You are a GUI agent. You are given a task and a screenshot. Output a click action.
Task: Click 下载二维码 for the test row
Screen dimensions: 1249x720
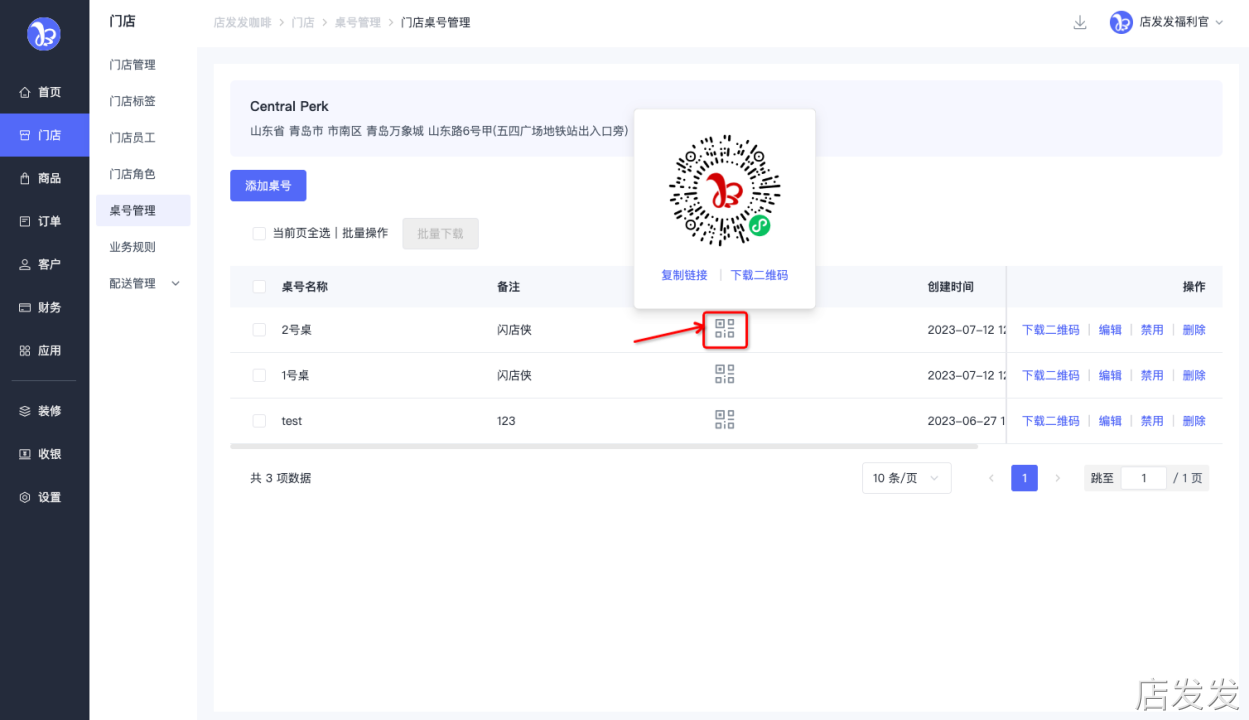point(1050,421)
